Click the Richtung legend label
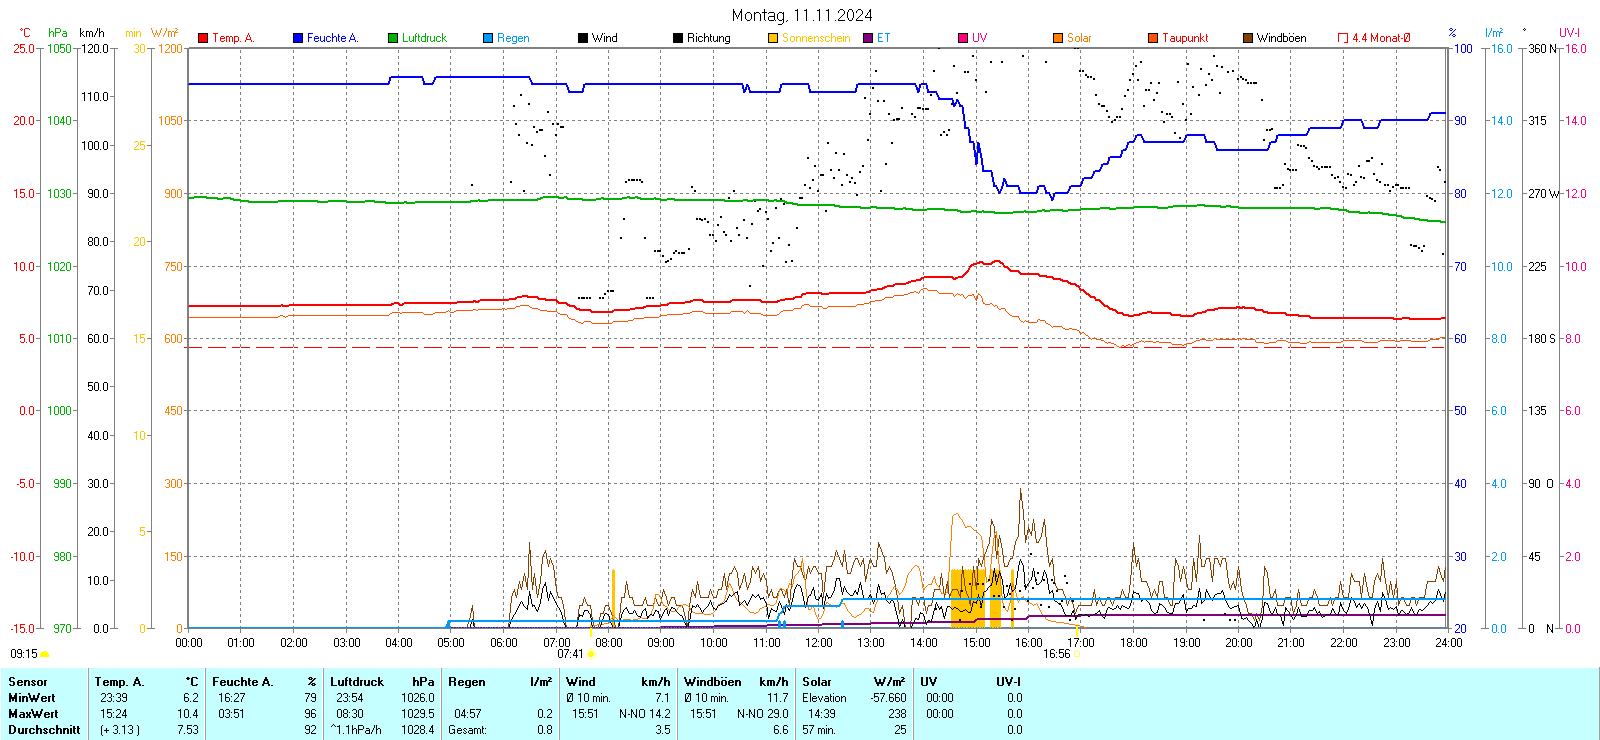Image resolution: width=1600 pixels, height=740 pixels. [708, 38]
